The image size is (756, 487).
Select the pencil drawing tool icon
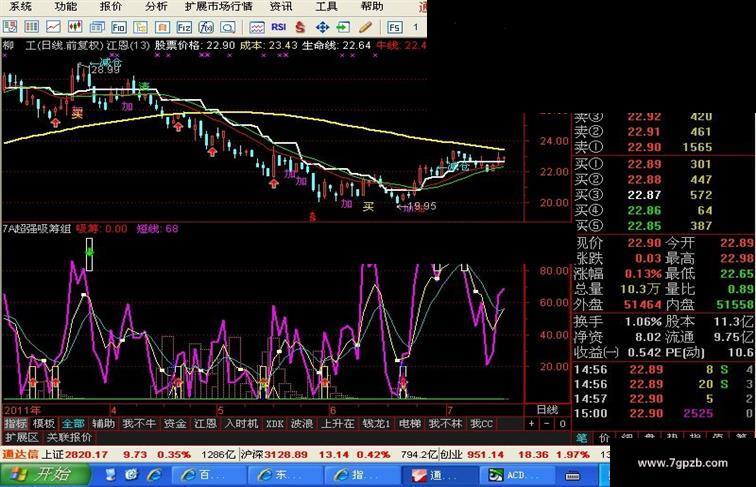(365, 27)
